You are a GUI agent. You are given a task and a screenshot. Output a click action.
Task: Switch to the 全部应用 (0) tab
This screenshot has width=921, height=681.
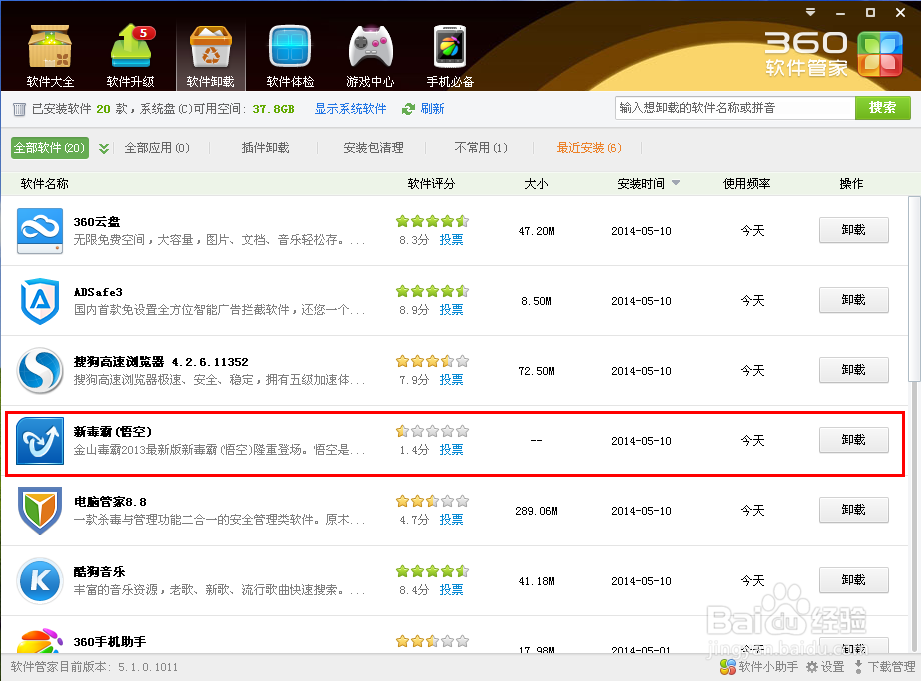click(157, 148)
